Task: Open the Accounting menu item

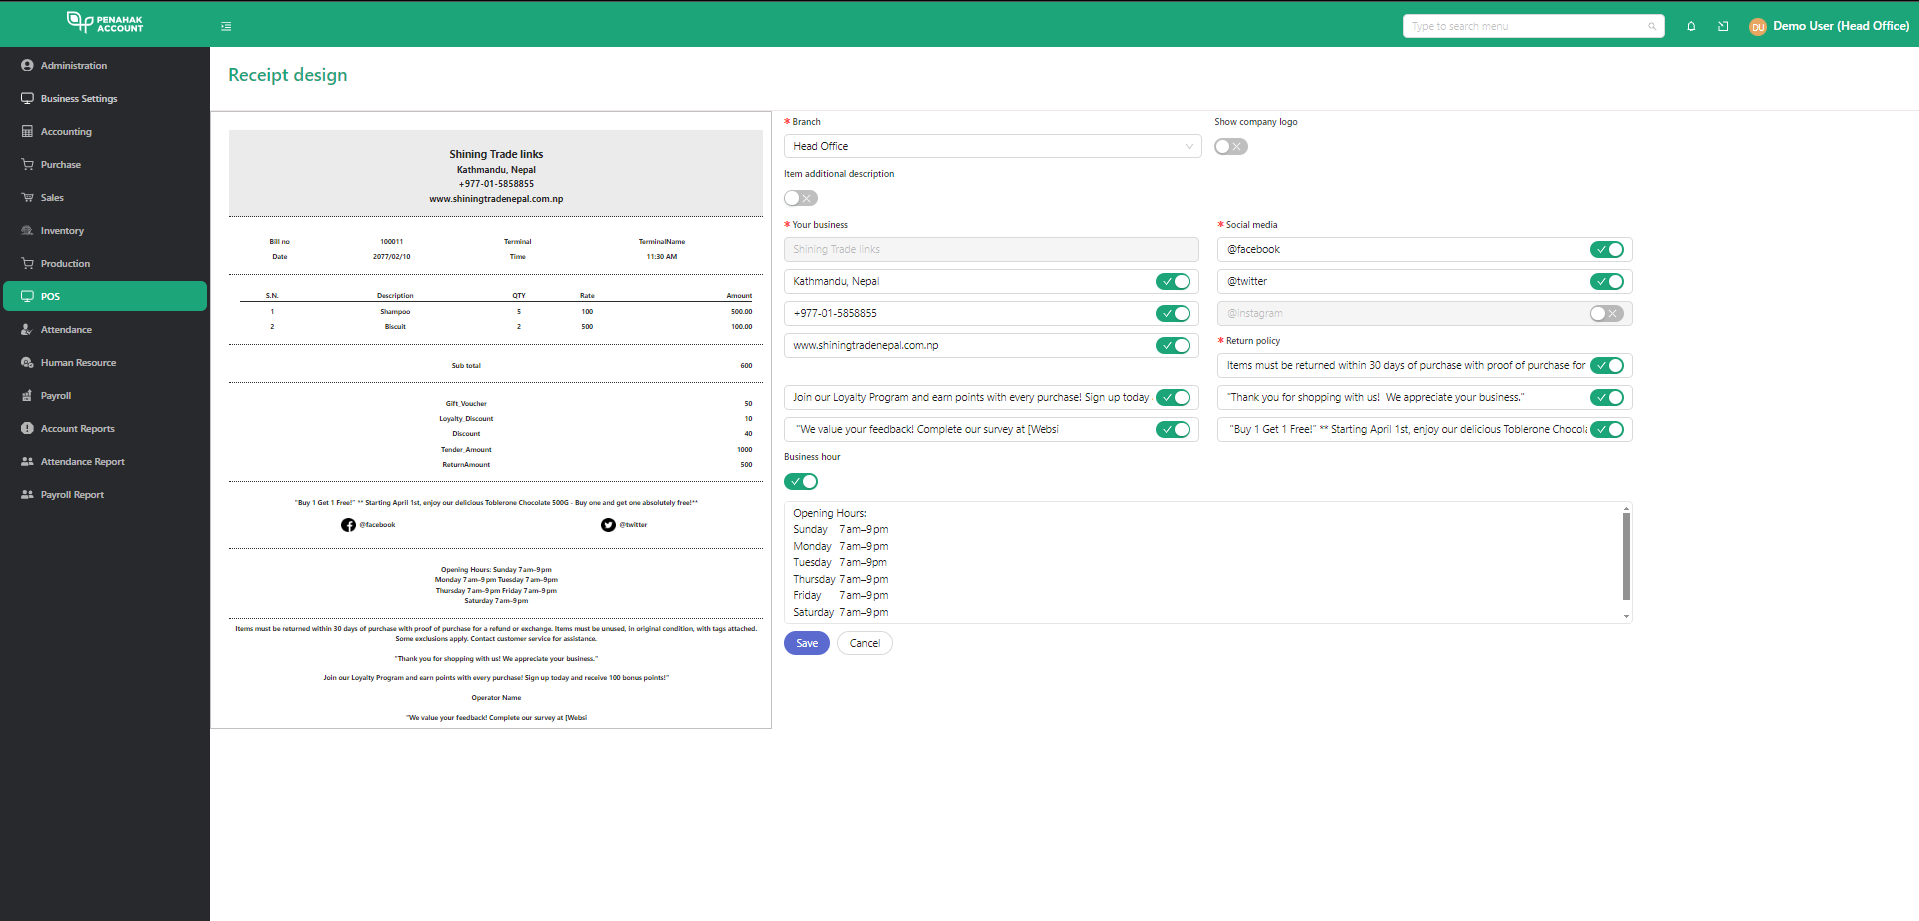Action: click(x=66, y=132)
